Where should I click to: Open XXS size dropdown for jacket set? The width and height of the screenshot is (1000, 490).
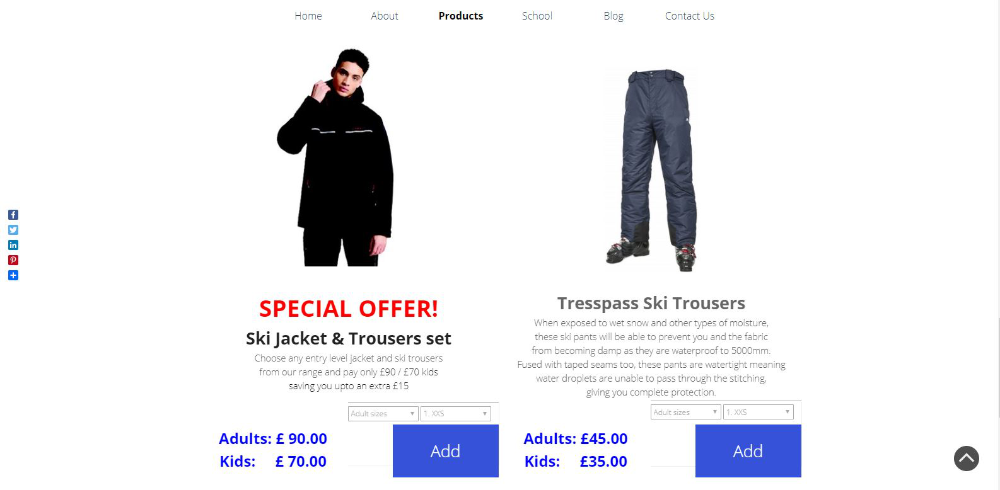455,414
